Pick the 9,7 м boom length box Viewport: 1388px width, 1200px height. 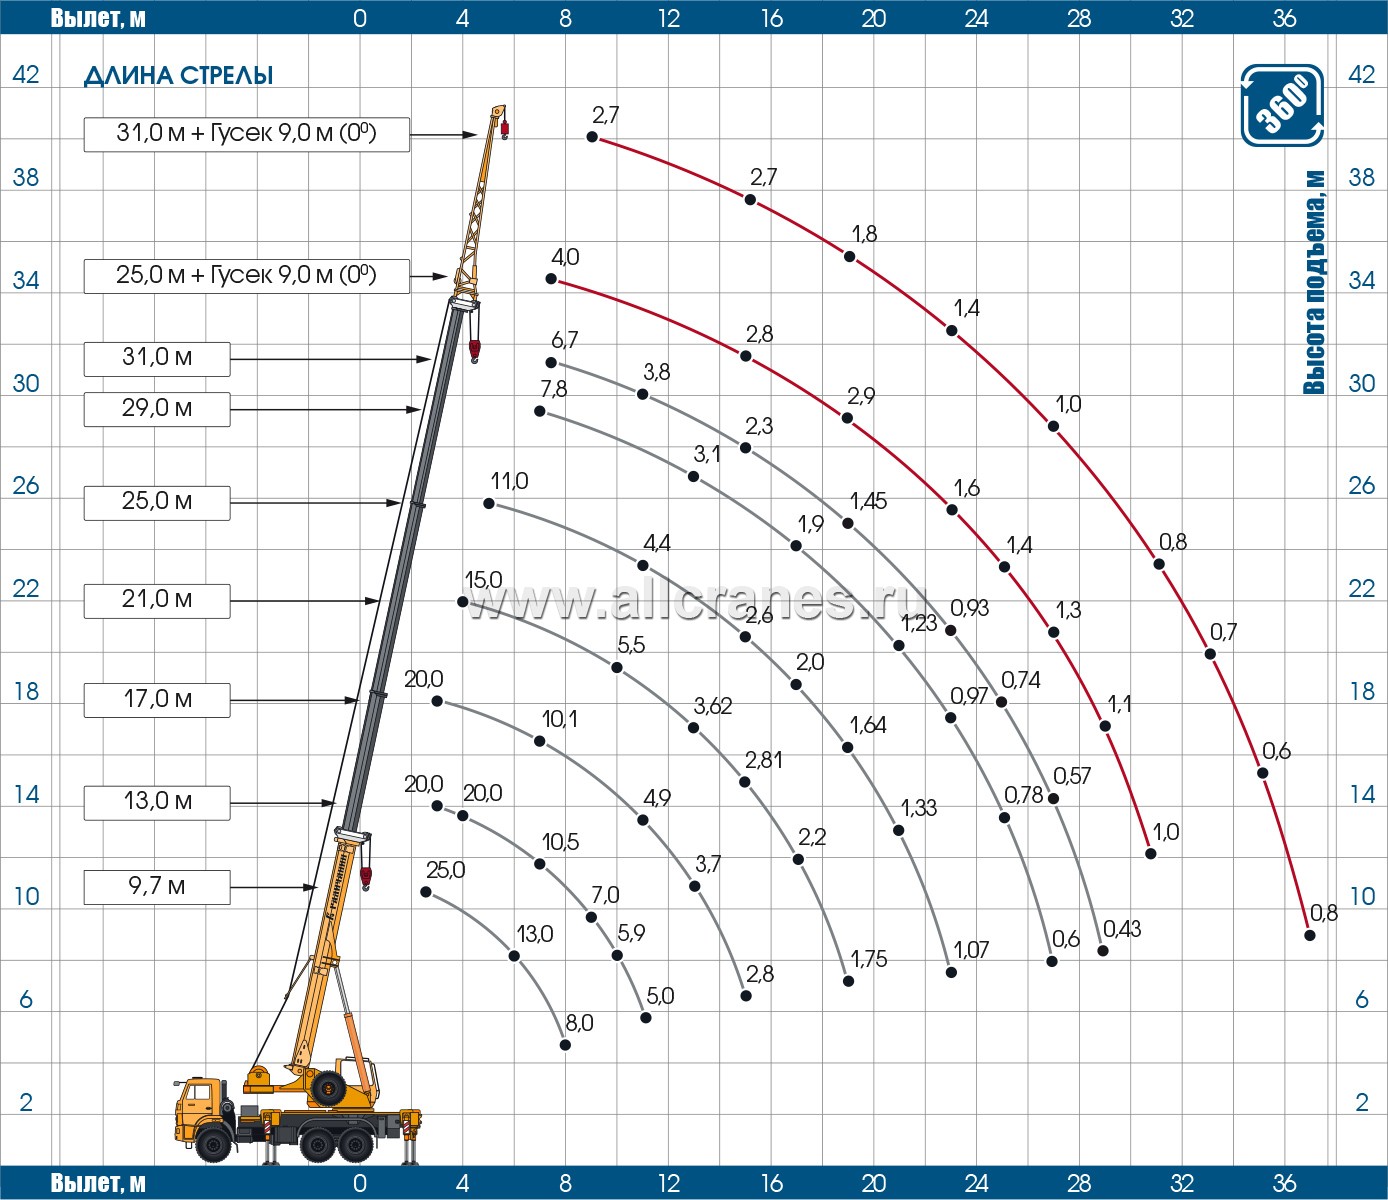click(157, 887)
